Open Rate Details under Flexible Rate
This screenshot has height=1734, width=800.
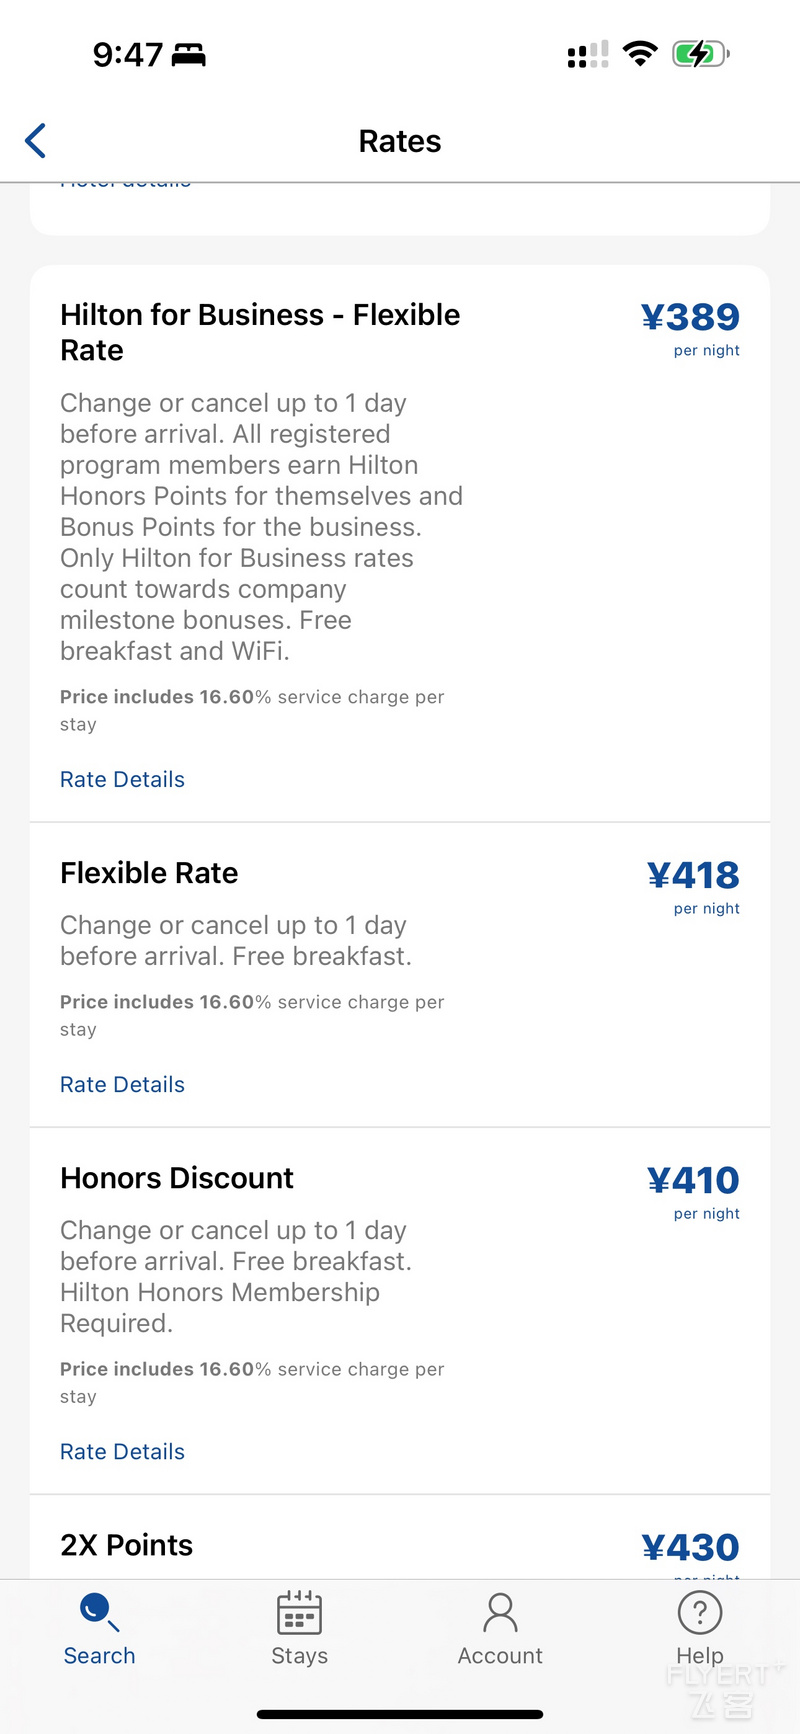tap(122, 1084)
